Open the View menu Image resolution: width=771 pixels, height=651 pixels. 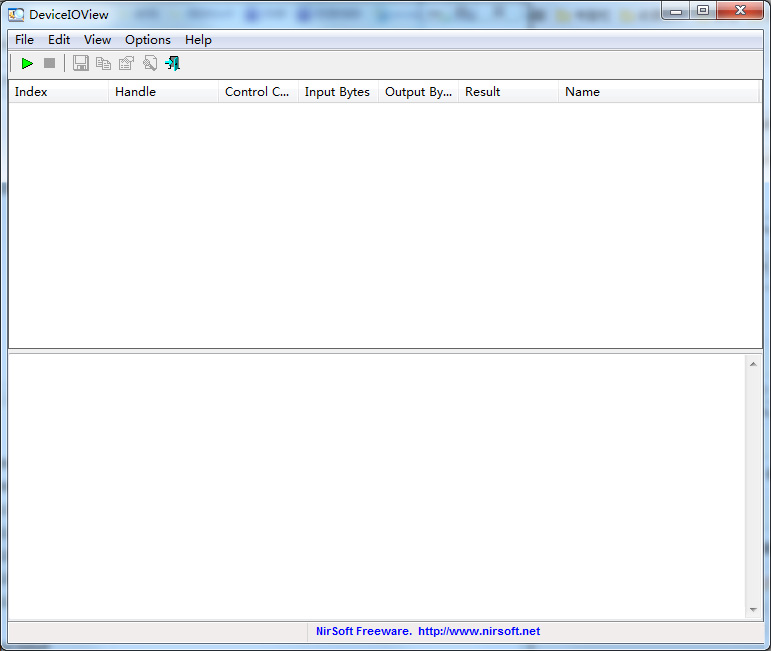[97, 40]
